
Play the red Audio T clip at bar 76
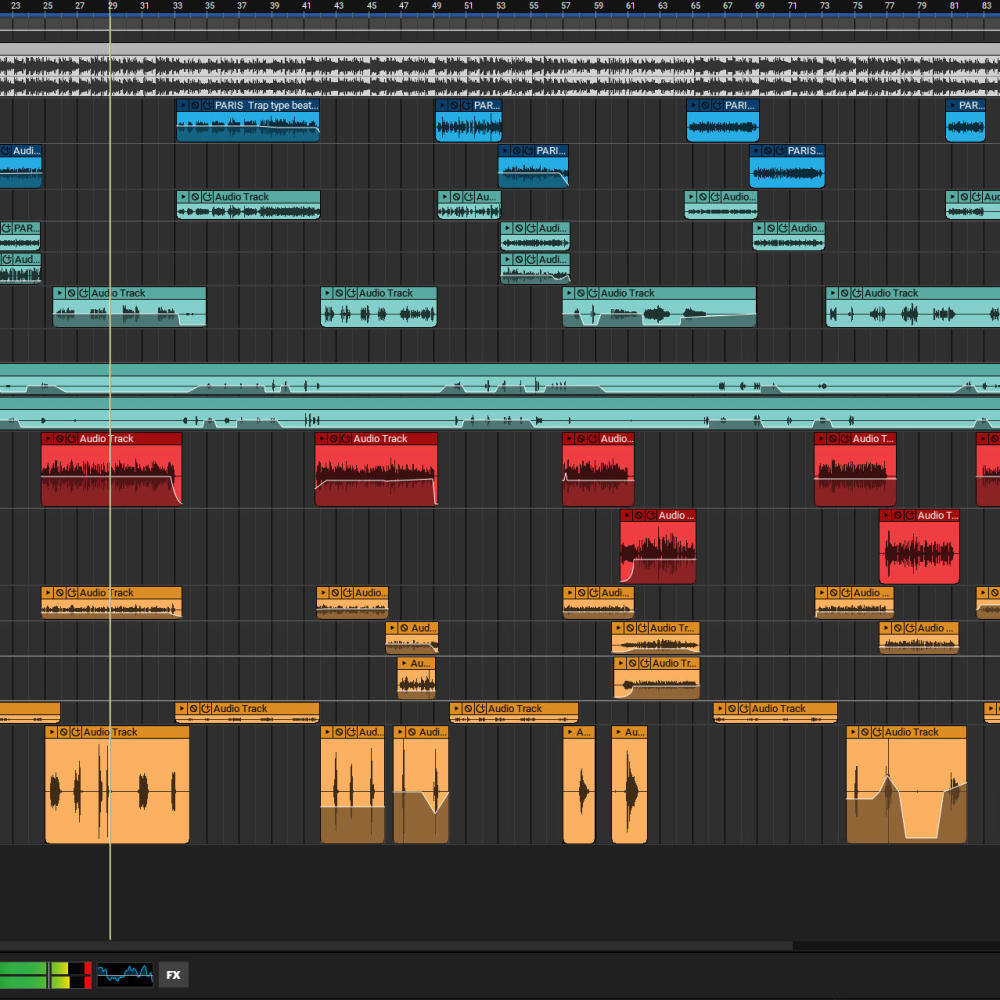(886, 515)
